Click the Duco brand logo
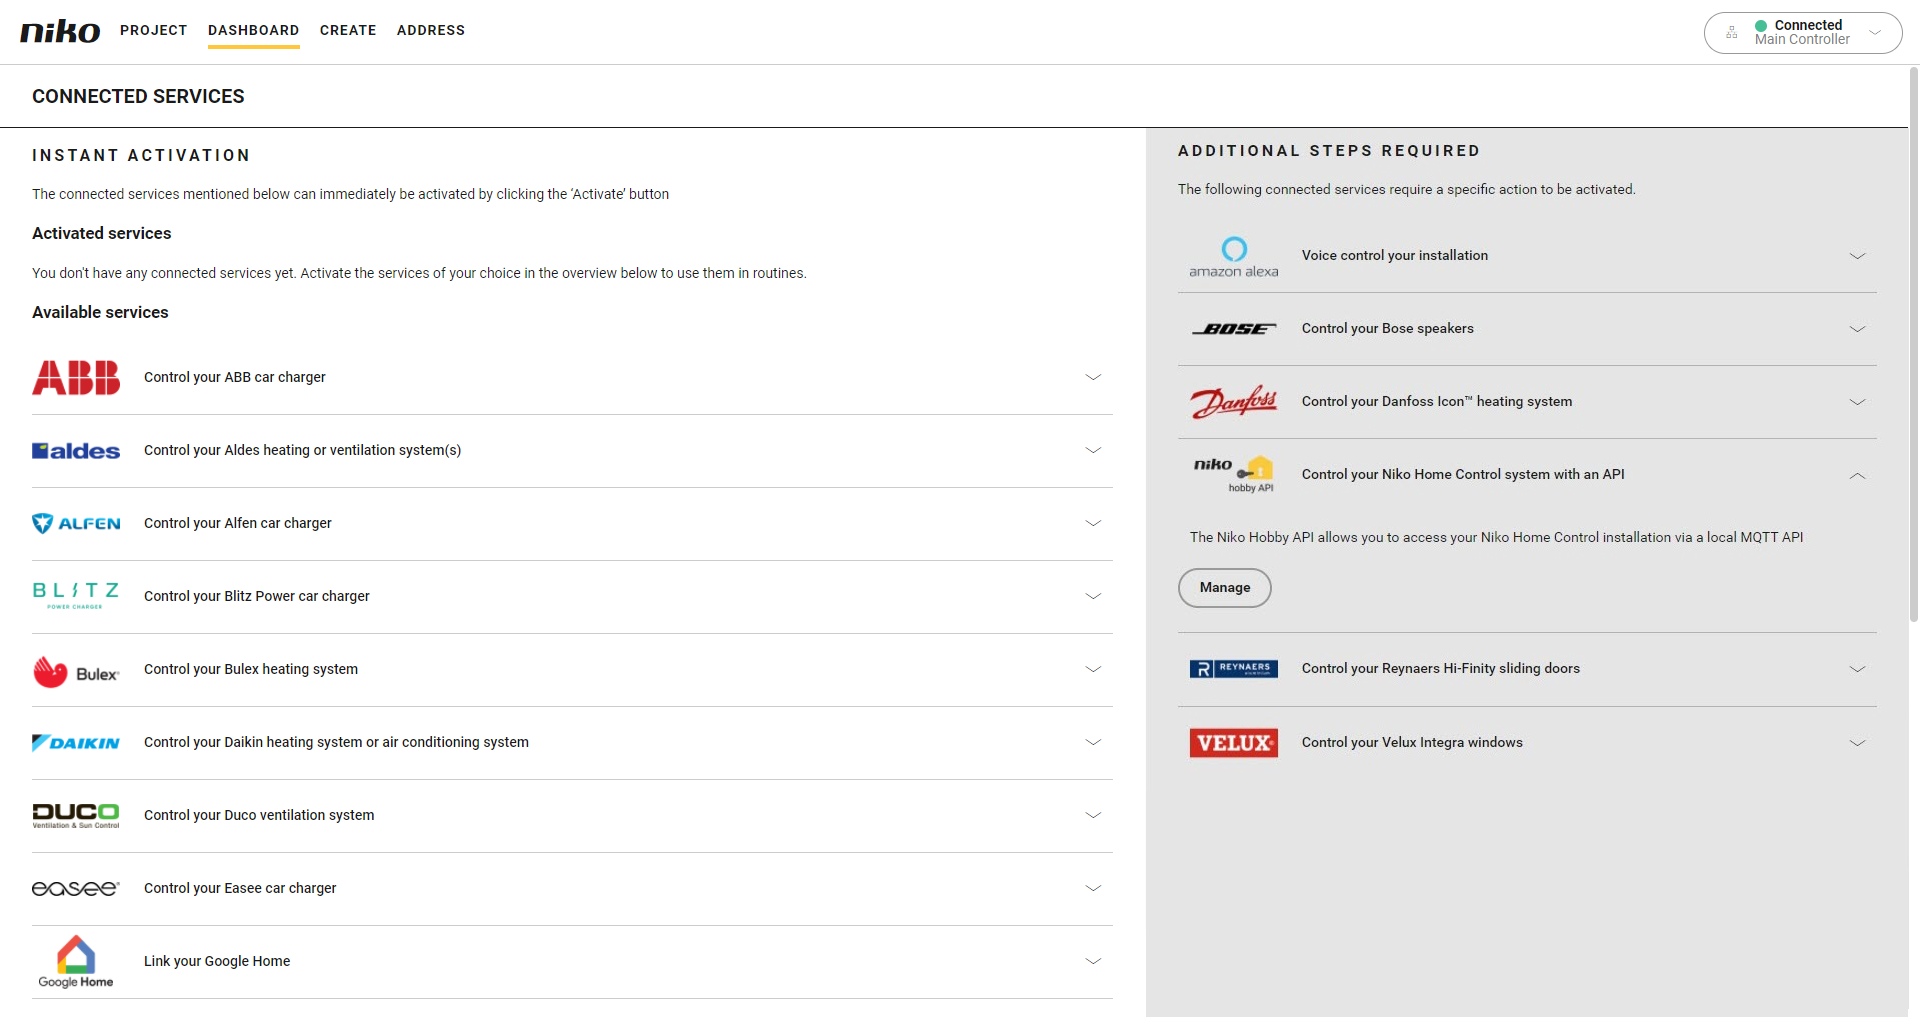Viewport: 1920px width, 1017px height. 76,816
